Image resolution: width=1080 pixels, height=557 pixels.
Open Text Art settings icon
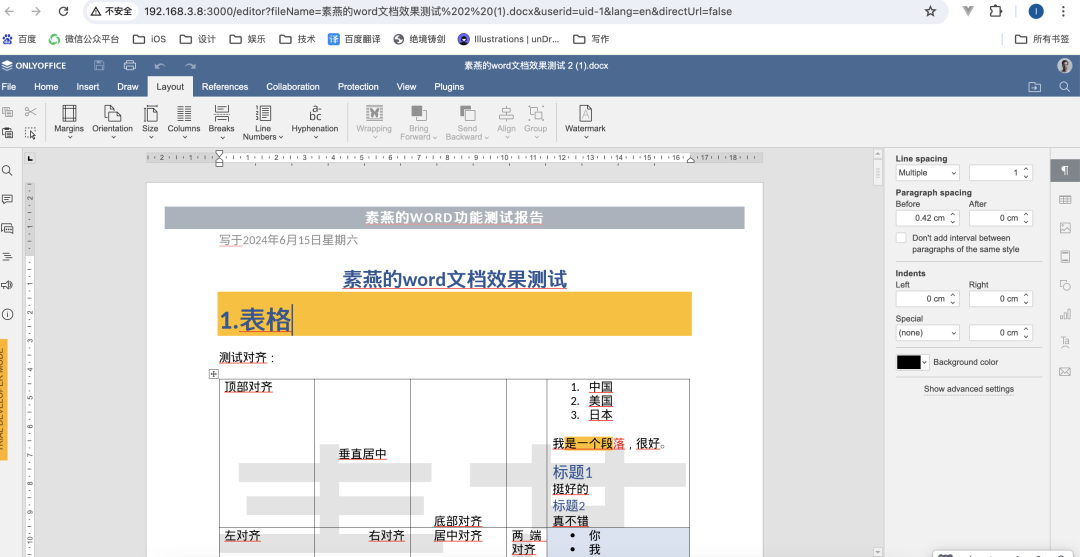point(1065,343)
